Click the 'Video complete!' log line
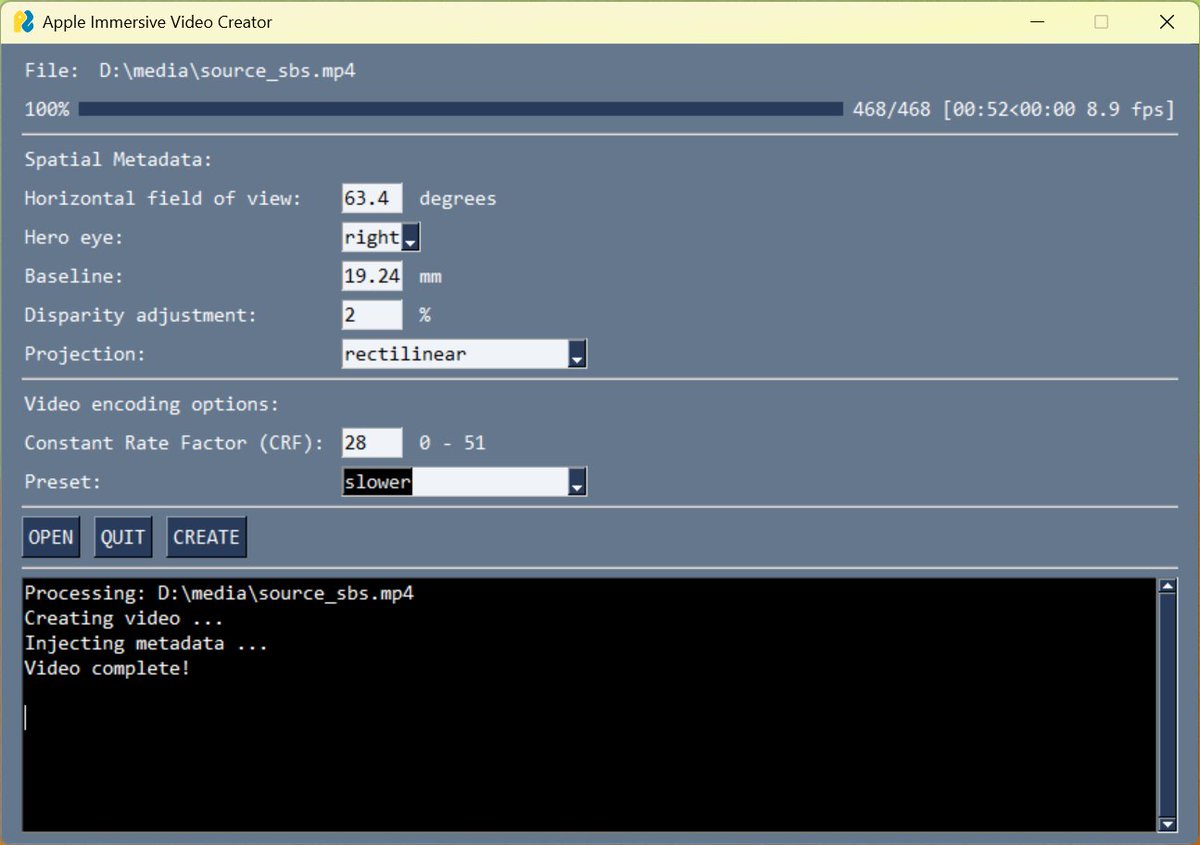This screenshot has width=1200, height=845. click(x=107, y=668)
